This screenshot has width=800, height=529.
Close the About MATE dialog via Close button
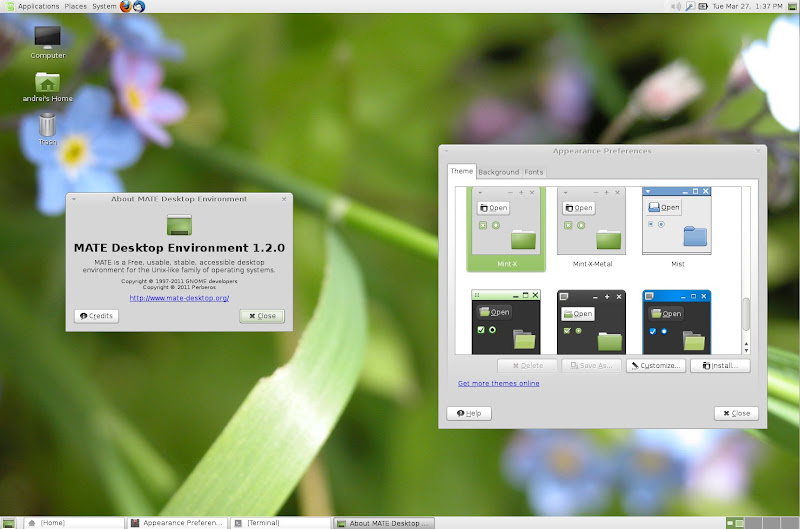tap(262, 316)
